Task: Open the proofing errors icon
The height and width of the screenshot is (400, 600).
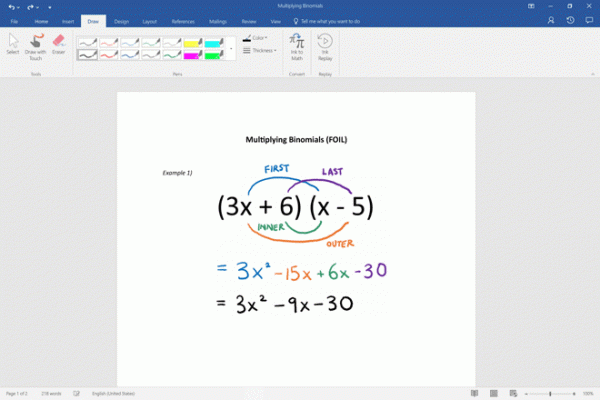Action: coord(77,393)
